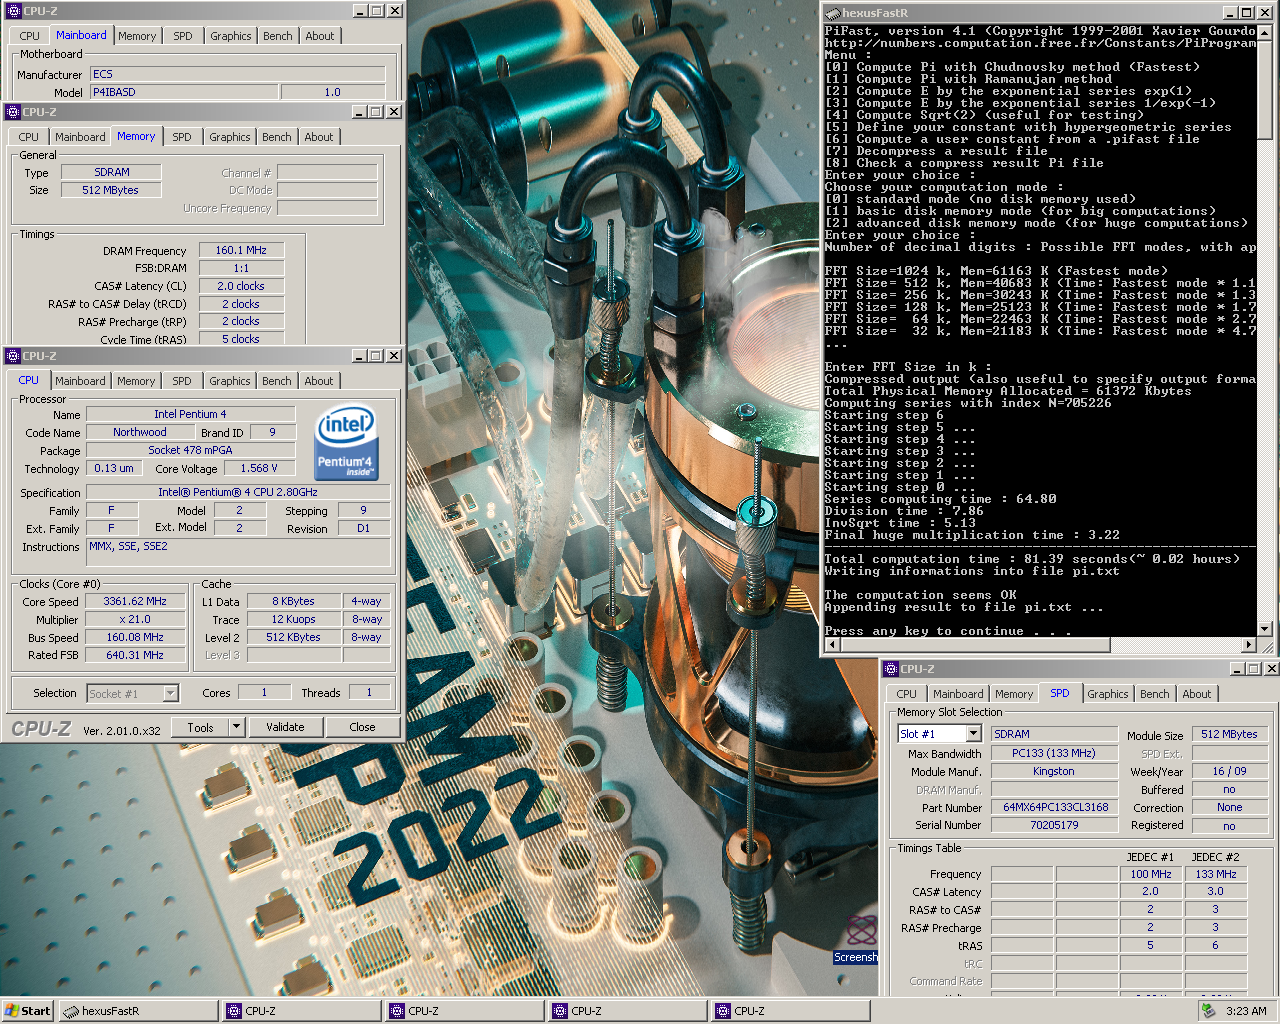
Task: Click the Manufacturer field ECS
Action: [238, 75]
